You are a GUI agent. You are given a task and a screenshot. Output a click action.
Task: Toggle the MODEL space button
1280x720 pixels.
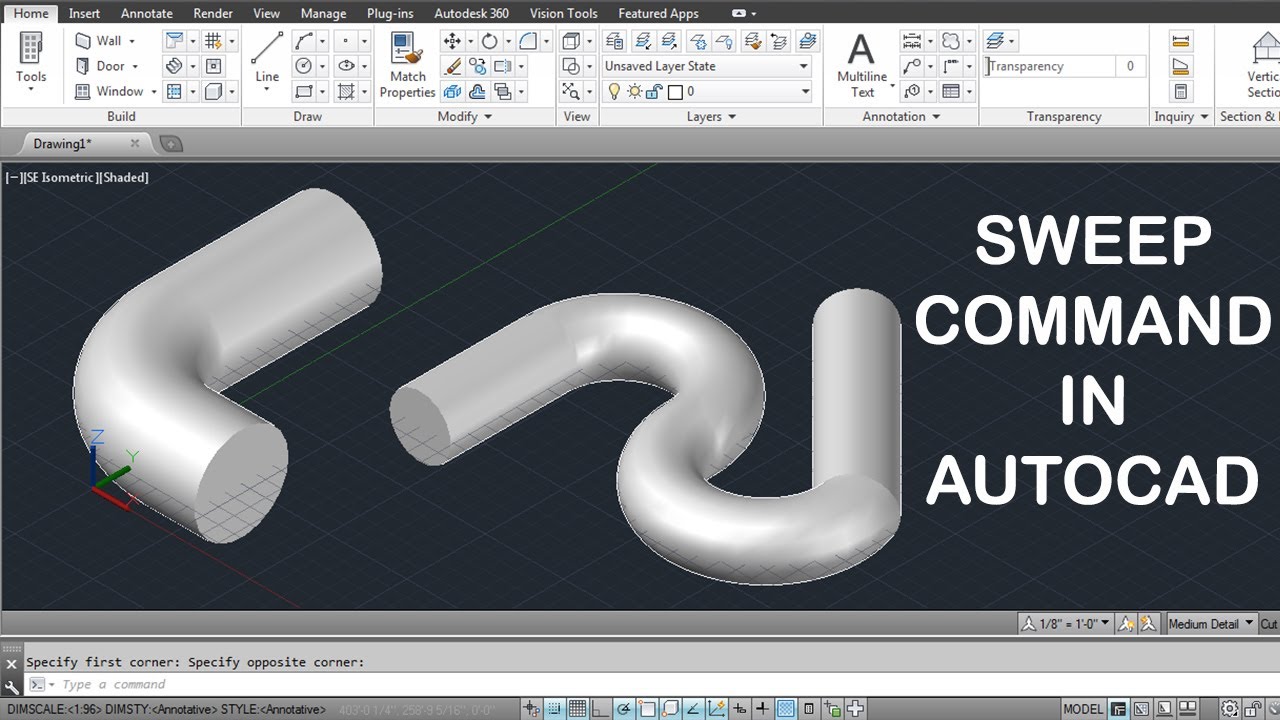click(1083, 709)
